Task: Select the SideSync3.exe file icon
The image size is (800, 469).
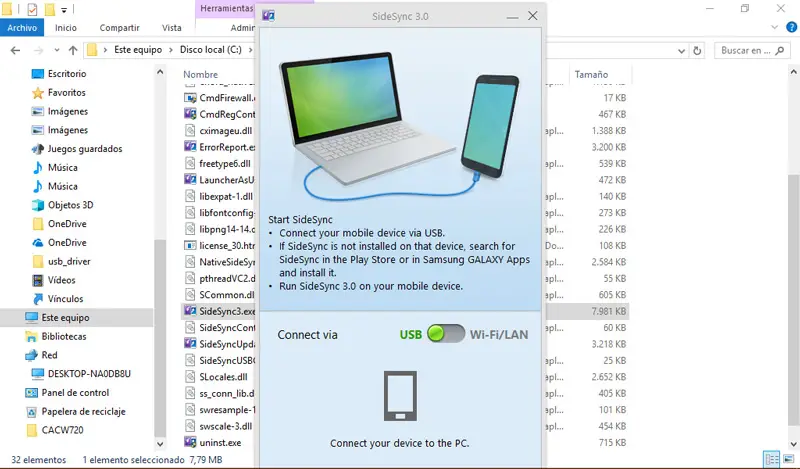Action: click(x=190, y=311)
